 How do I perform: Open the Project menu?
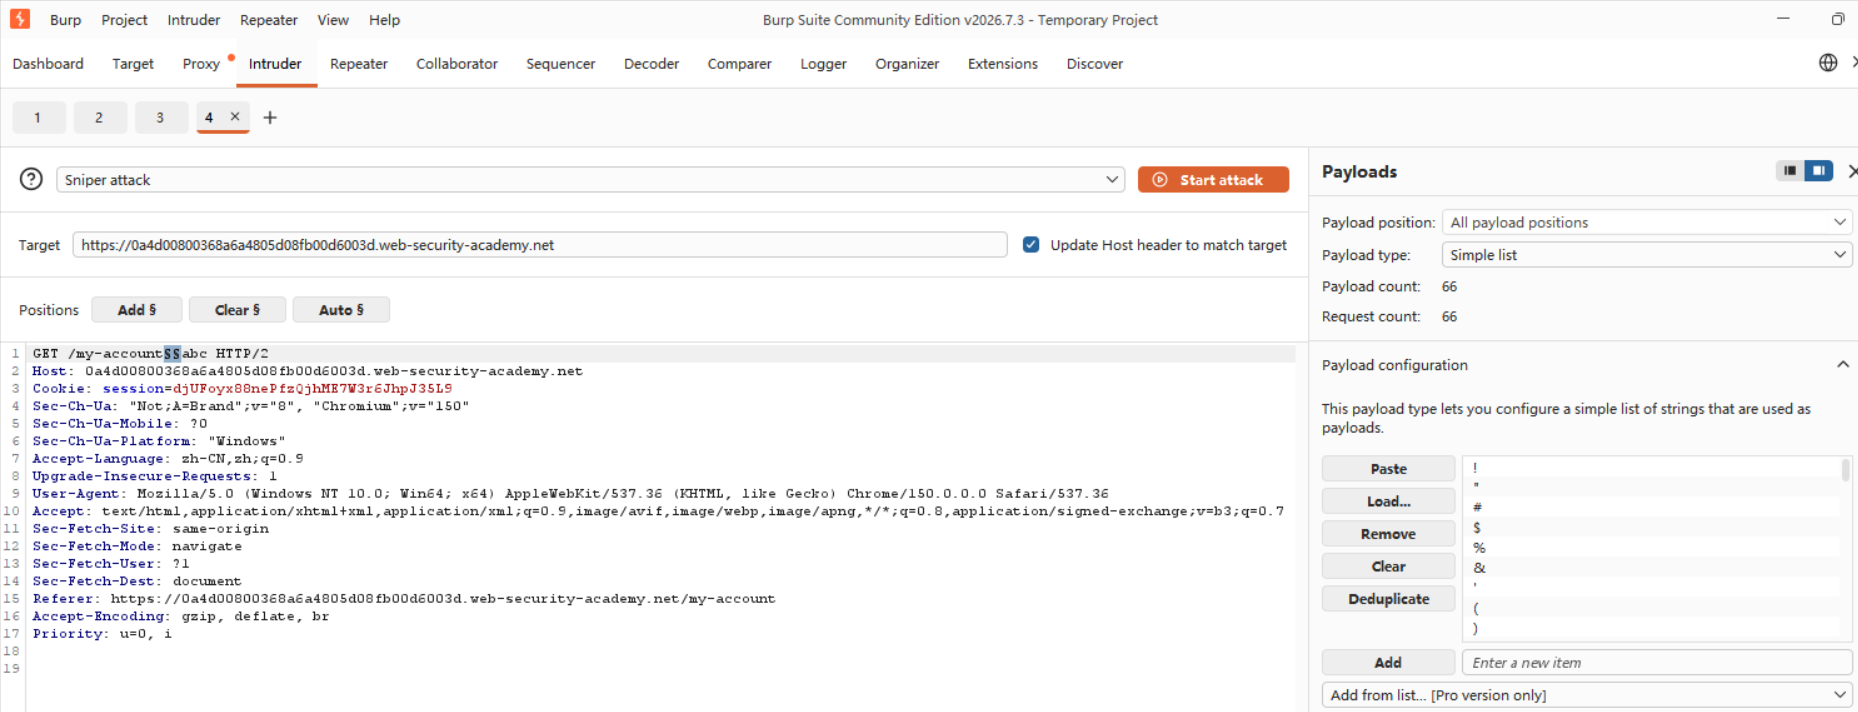[124, 20]
